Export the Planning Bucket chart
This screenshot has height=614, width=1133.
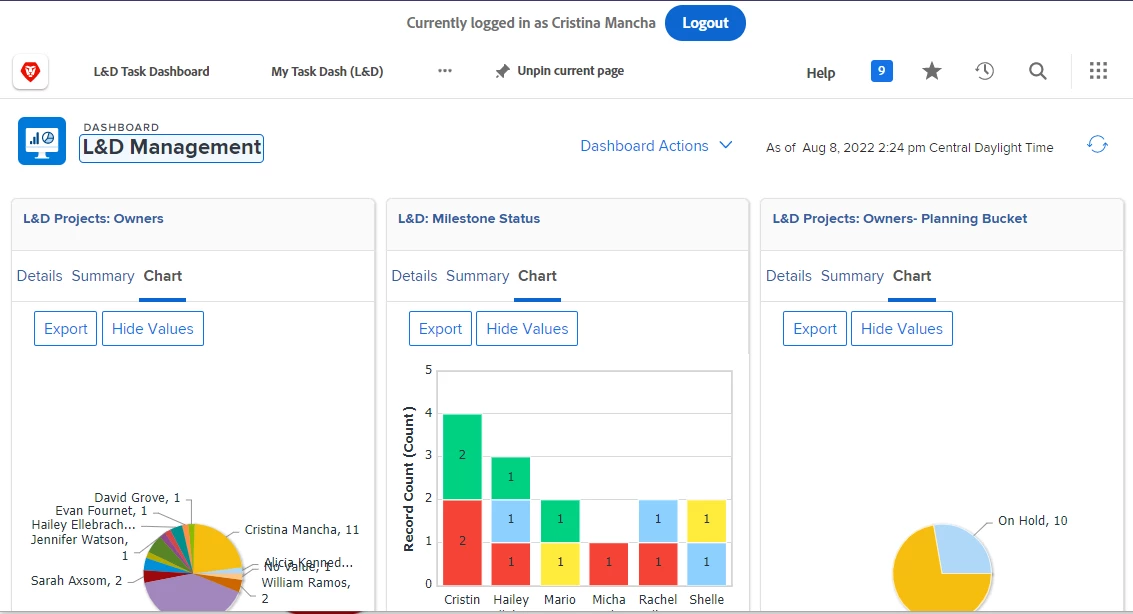(815, 329)
